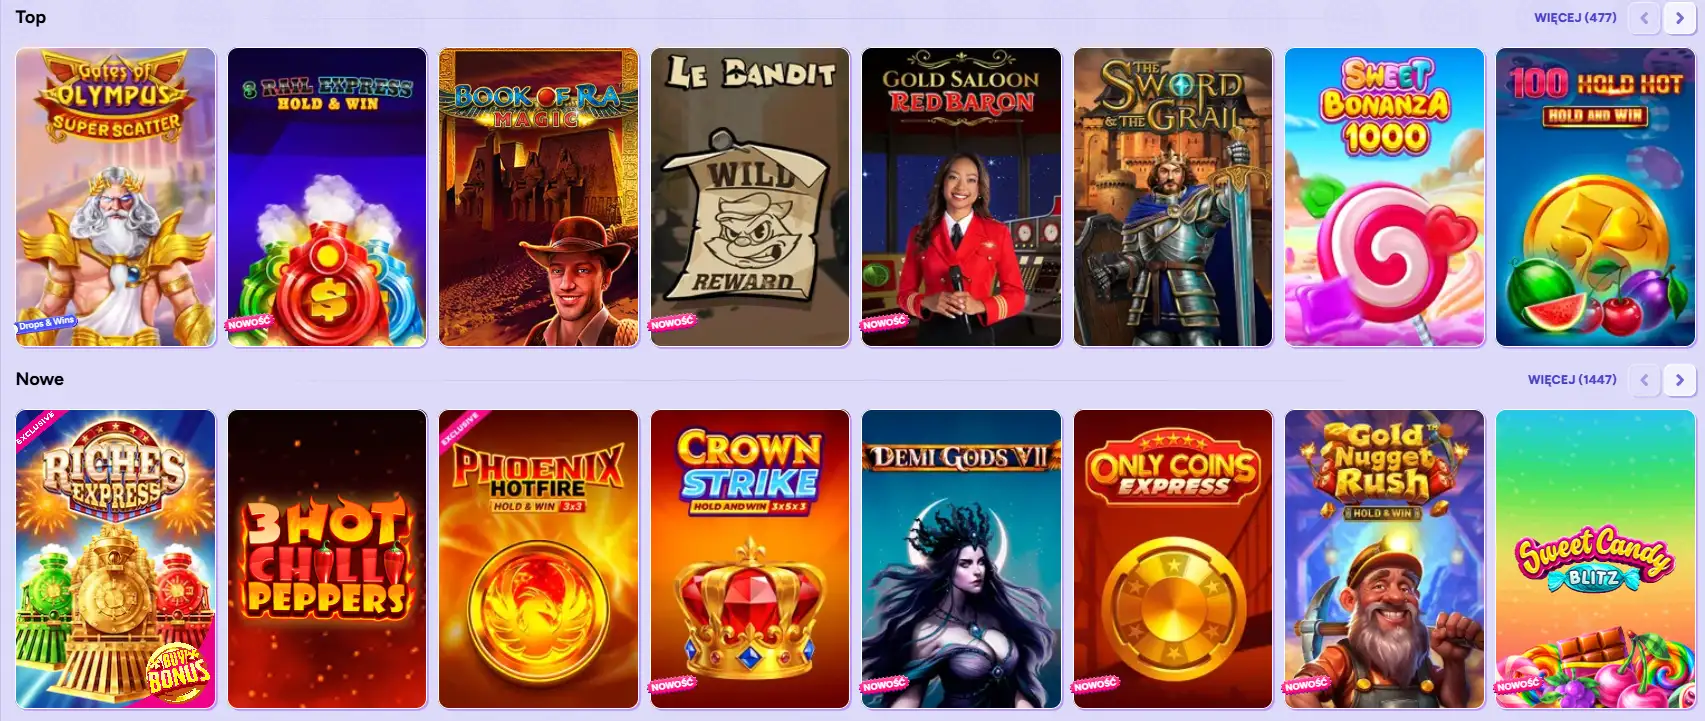This screenshot has width=1705, height=721.
Task: Launch 3 Rail Express Hold & Win
Action: point(327,197)
